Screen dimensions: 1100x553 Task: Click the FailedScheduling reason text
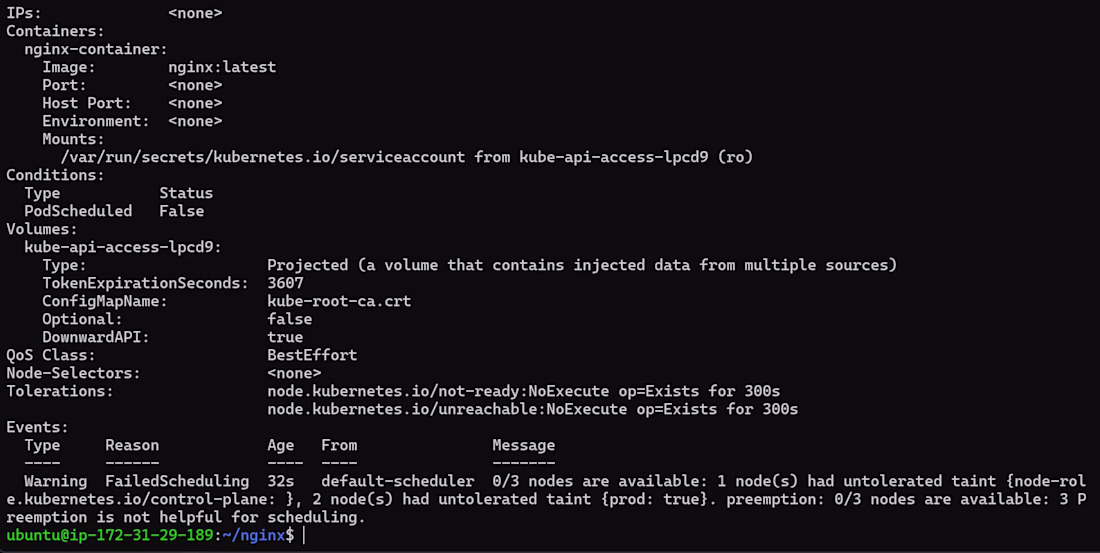[177, 481]
